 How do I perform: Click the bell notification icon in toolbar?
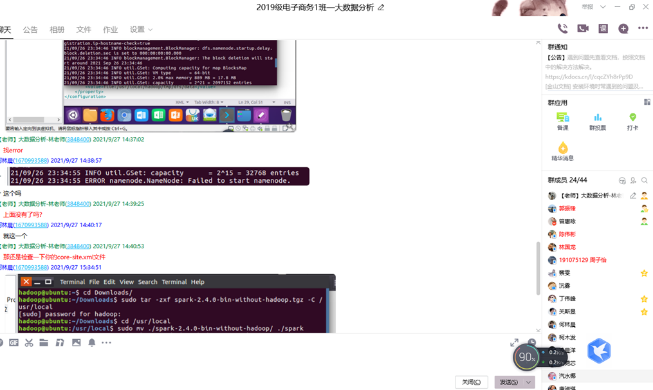click(92, 342)
